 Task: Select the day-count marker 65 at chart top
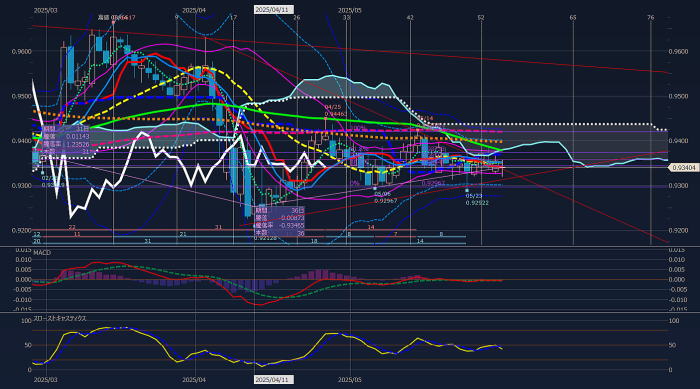pyautogui.click(x=573, y=17)
